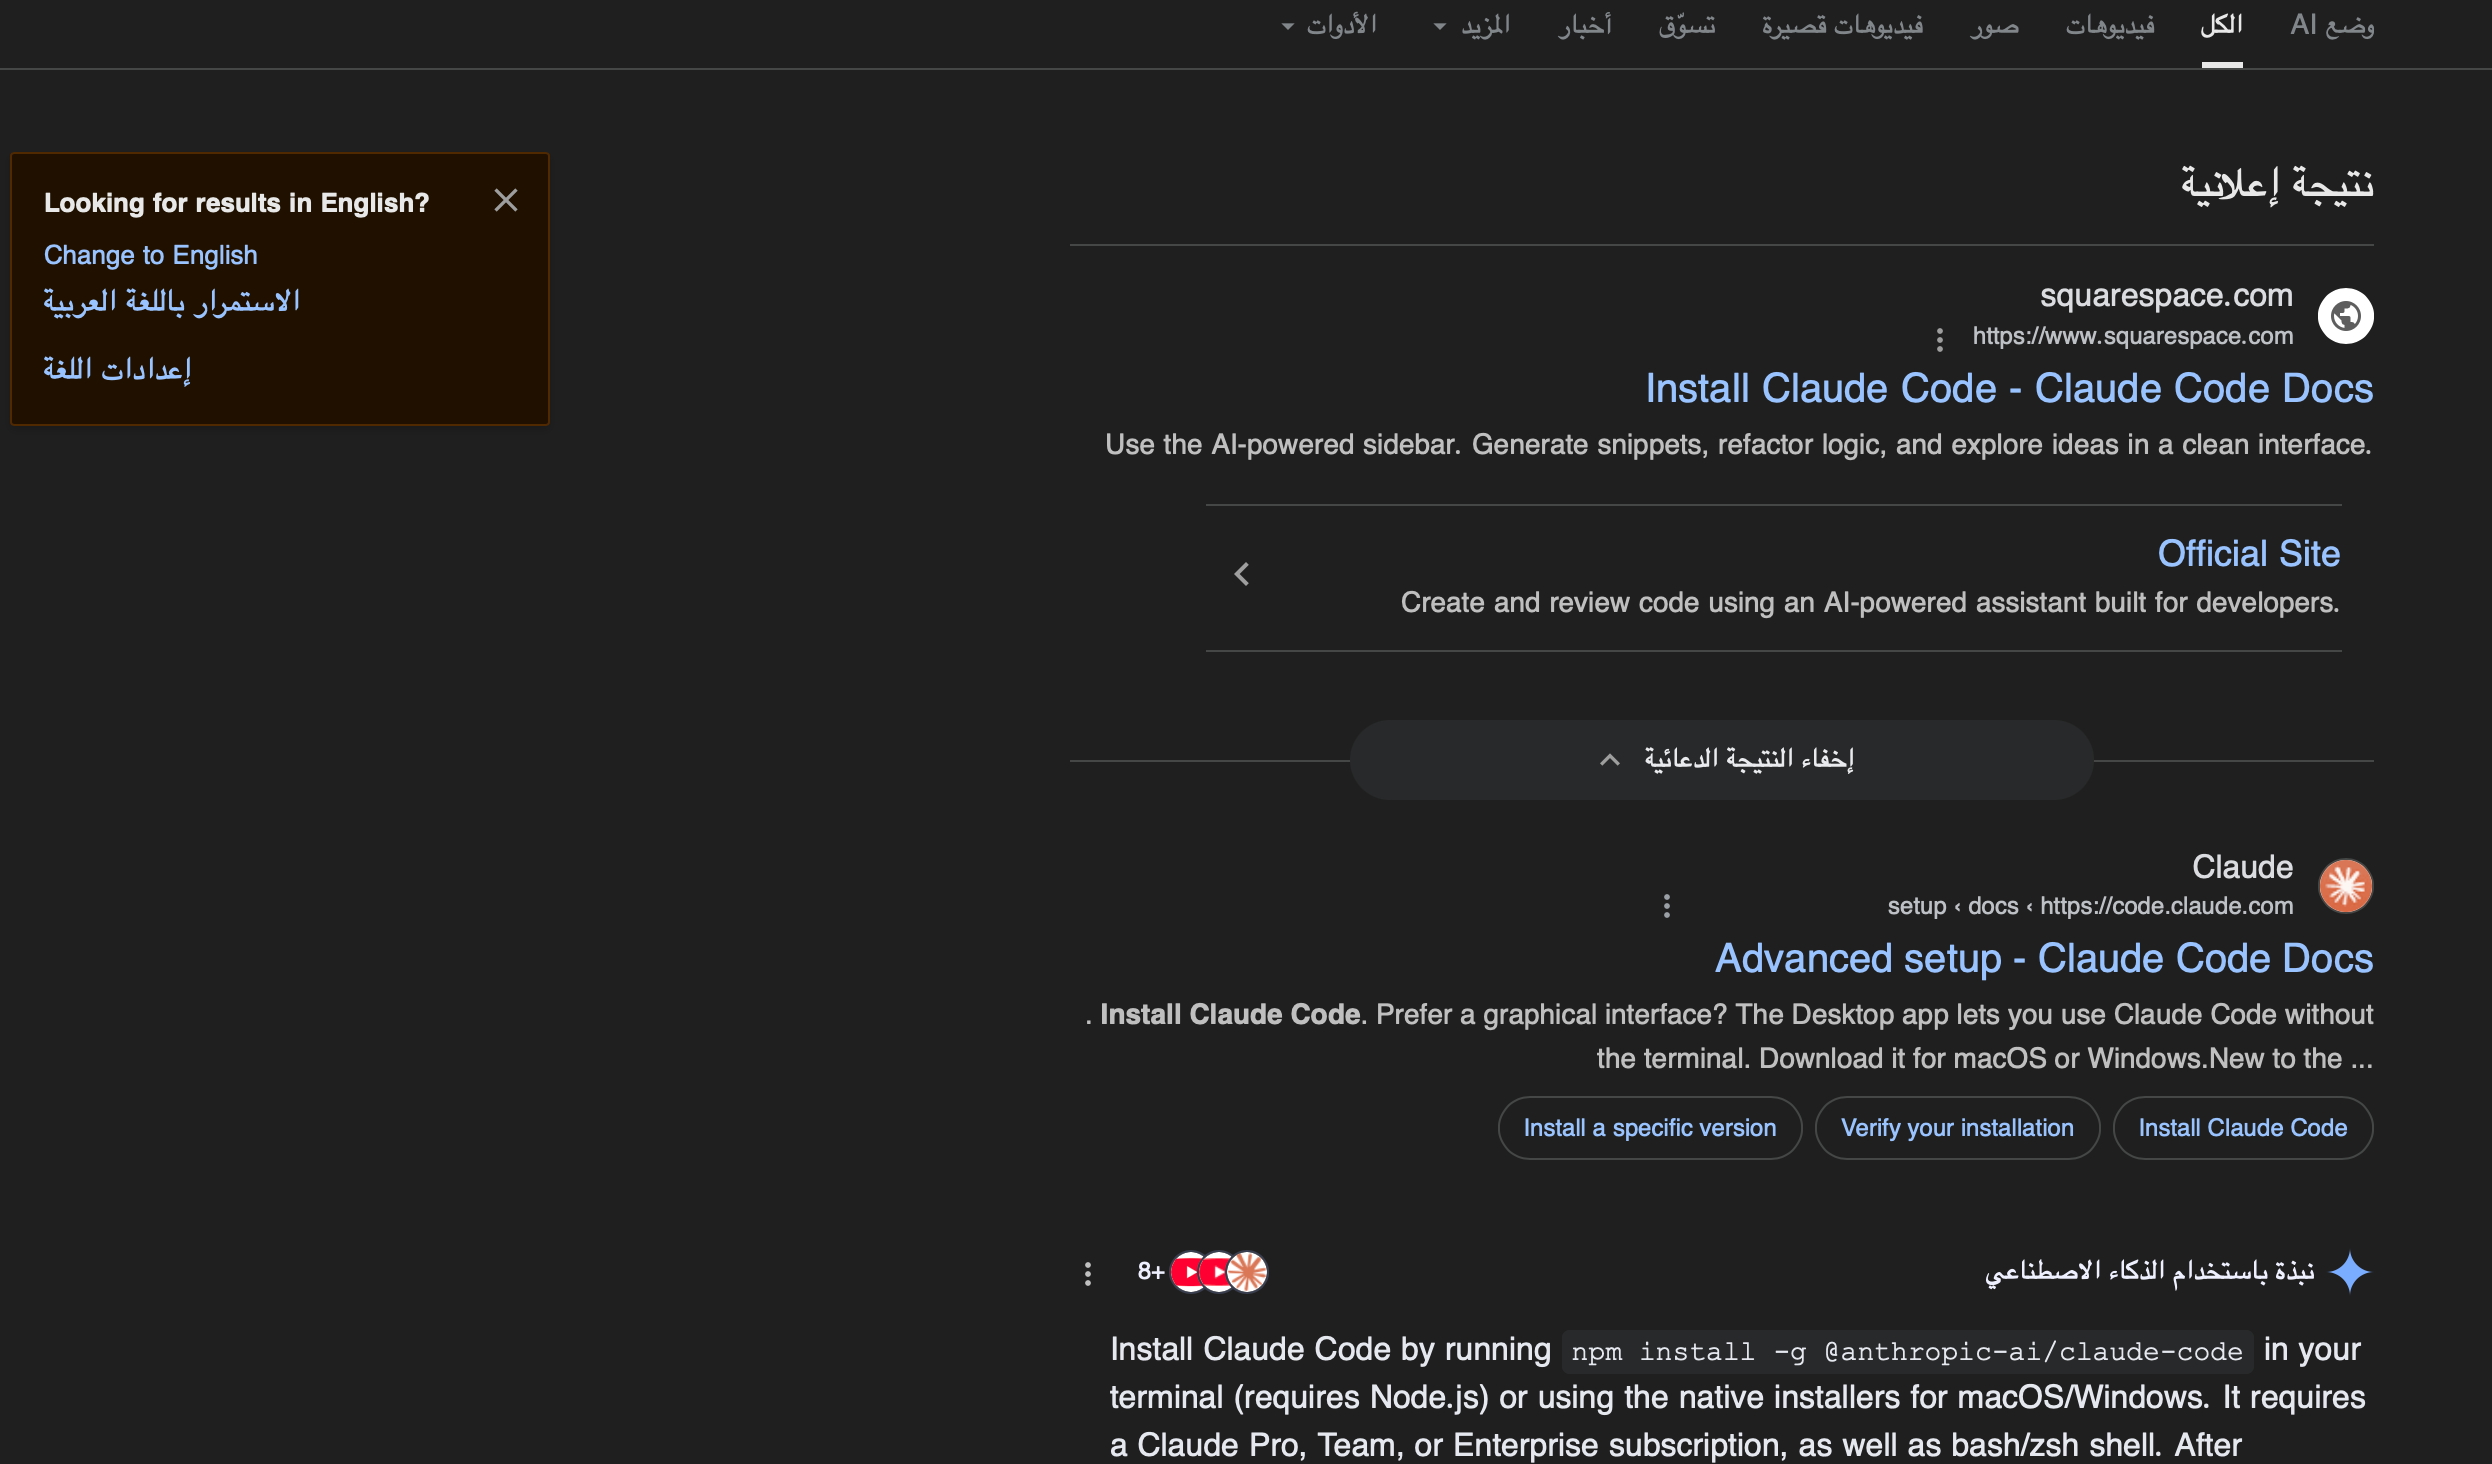
Task: Switch to the أخبار news tab
Action: (x=1585, y=25)
